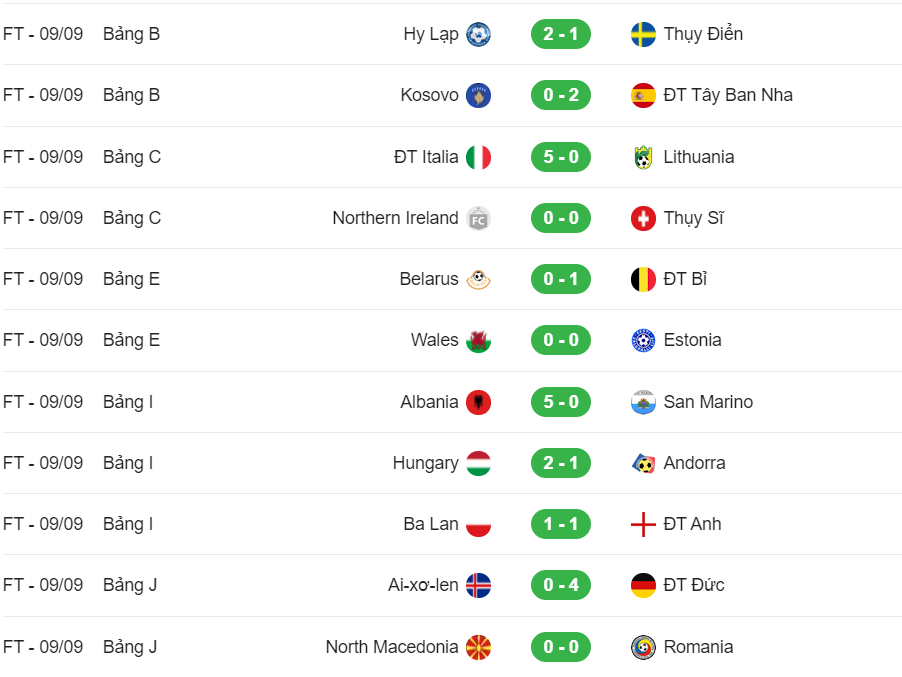Click the Belgium flag icon

643,280
